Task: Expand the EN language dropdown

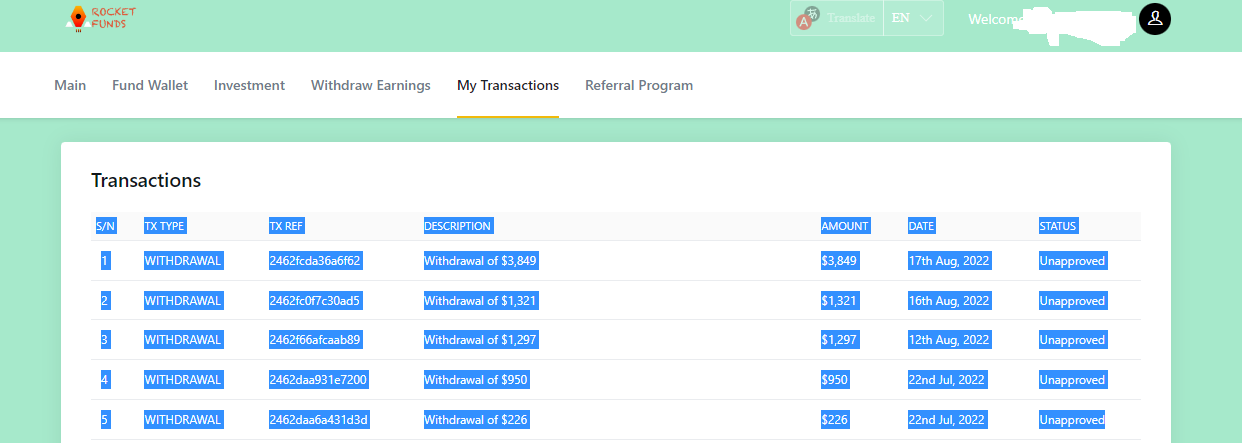Action: [912, 18]
